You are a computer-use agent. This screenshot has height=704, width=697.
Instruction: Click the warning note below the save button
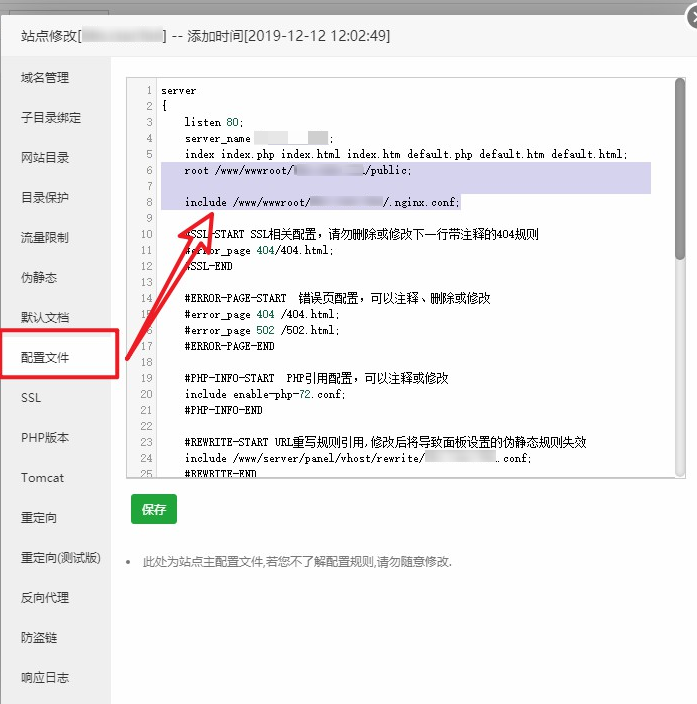click(297, 562)
